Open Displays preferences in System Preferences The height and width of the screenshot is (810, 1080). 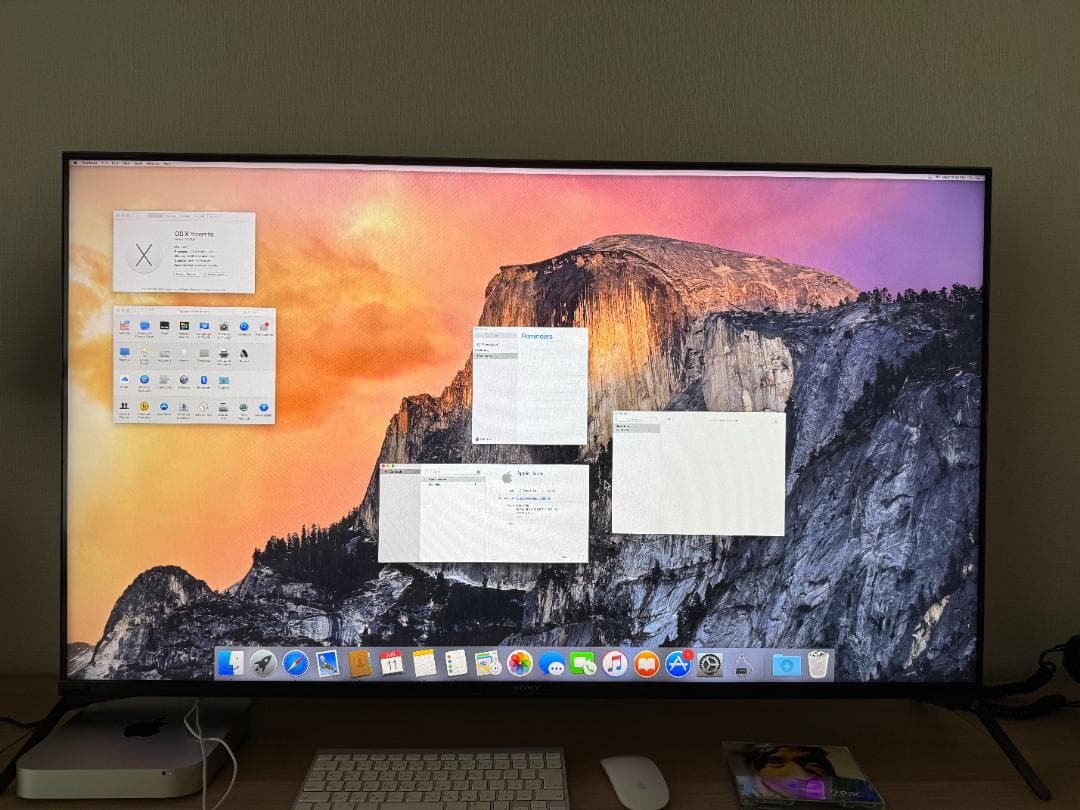coord(124,354)
